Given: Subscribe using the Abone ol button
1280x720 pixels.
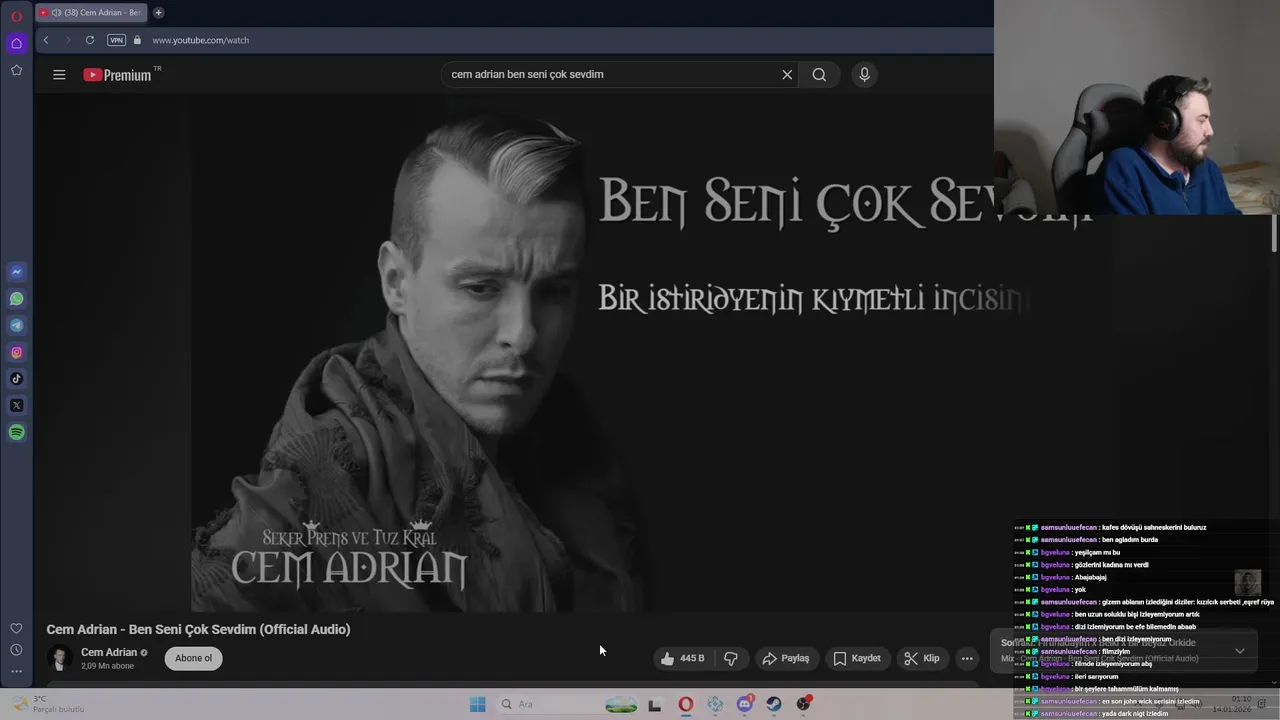Looking at the screenshot, I should pyautogui.click(x=193, y=658).
